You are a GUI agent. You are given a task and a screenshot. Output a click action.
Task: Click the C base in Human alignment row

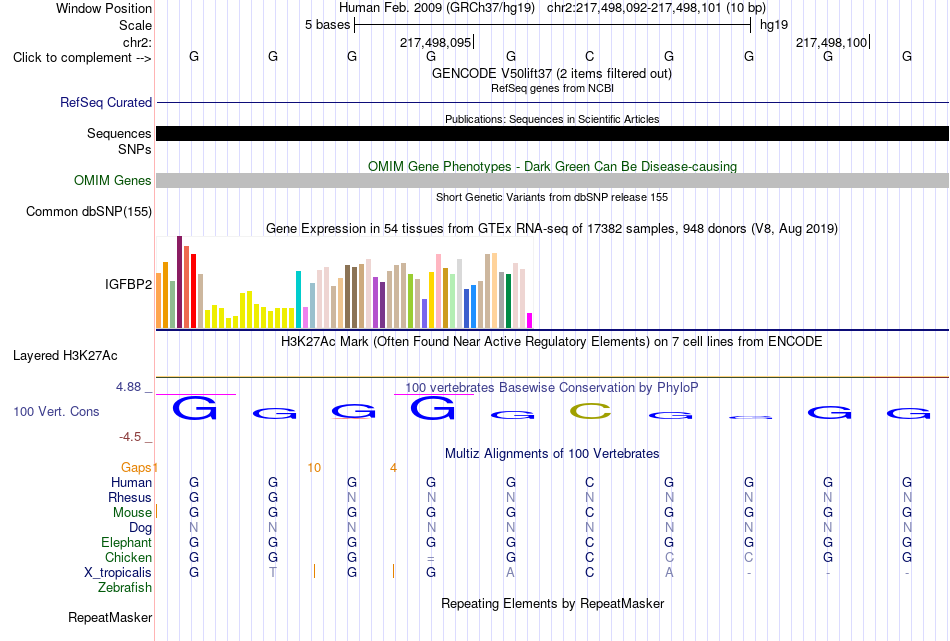pyautogui.click(x=590, y=482)
